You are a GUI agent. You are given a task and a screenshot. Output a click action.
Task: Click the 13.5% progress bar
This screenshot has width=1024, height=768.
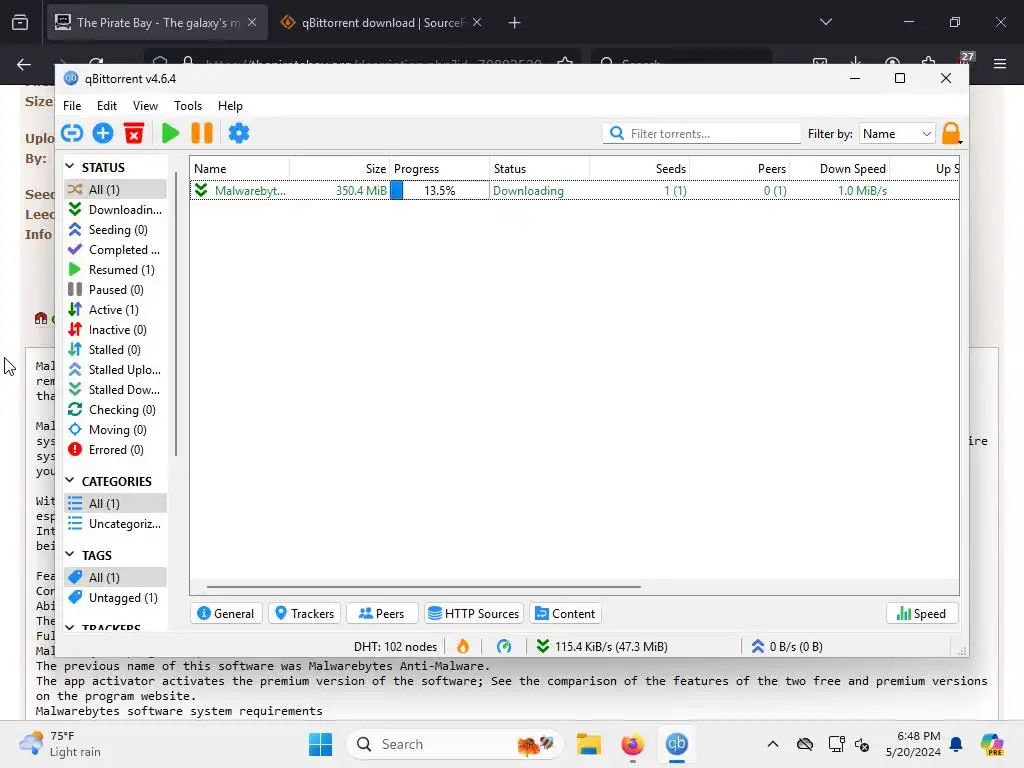(439, 191)
